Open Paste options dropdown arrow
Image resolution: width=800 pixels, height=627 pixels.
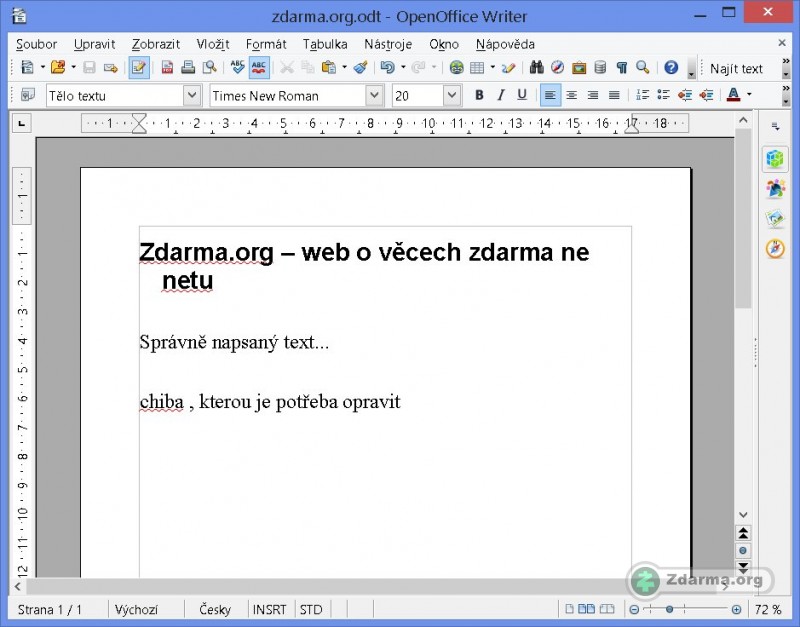pyautogui.click(x=344, y=67)
